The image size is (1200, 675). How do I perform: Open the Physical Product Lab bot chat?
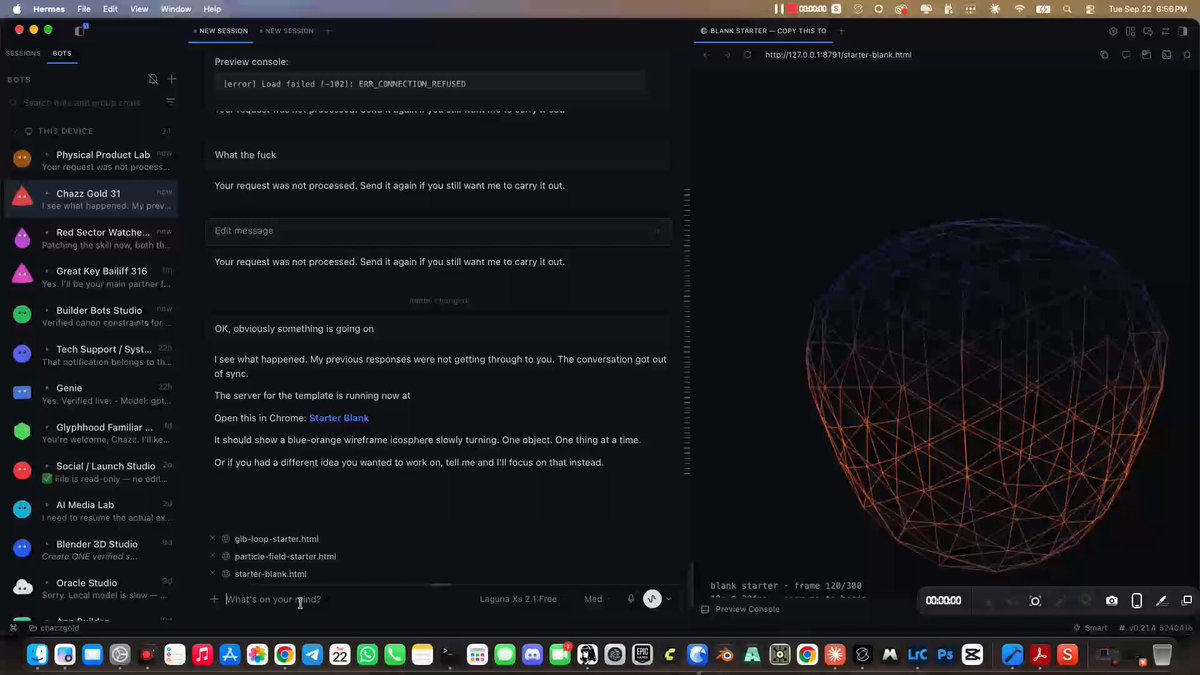click(x=90, y=160)
